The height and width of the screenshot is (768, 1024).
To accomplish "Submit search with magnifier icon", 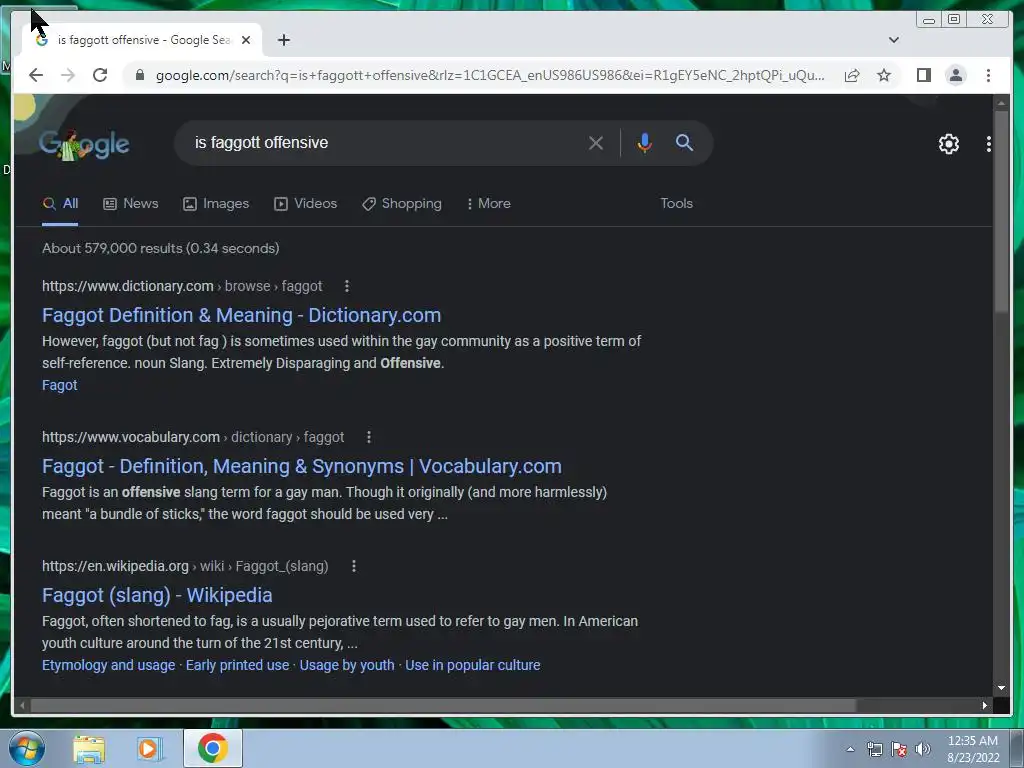I will pyautogui.click(x=684, y=142).
